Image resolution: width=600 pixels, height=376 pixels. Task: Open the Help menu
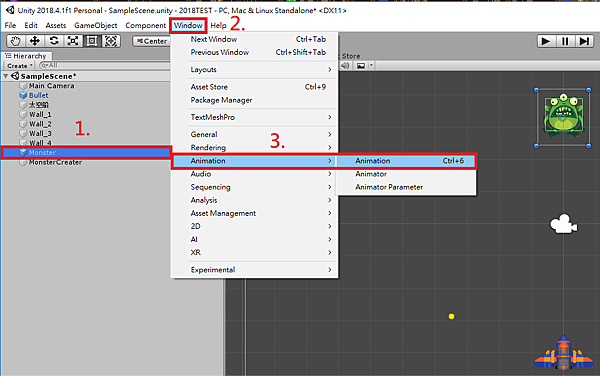coord(218,25)
